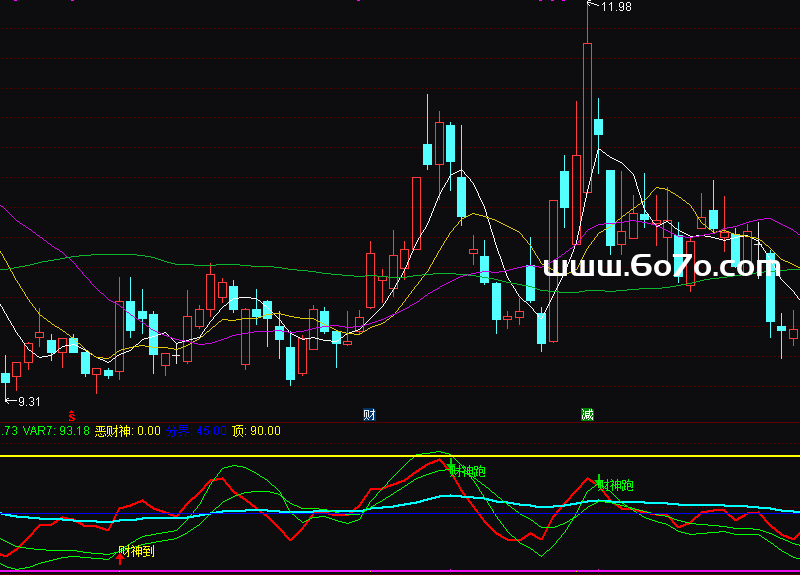Click the second green 财神跑 down arrow

599,480
